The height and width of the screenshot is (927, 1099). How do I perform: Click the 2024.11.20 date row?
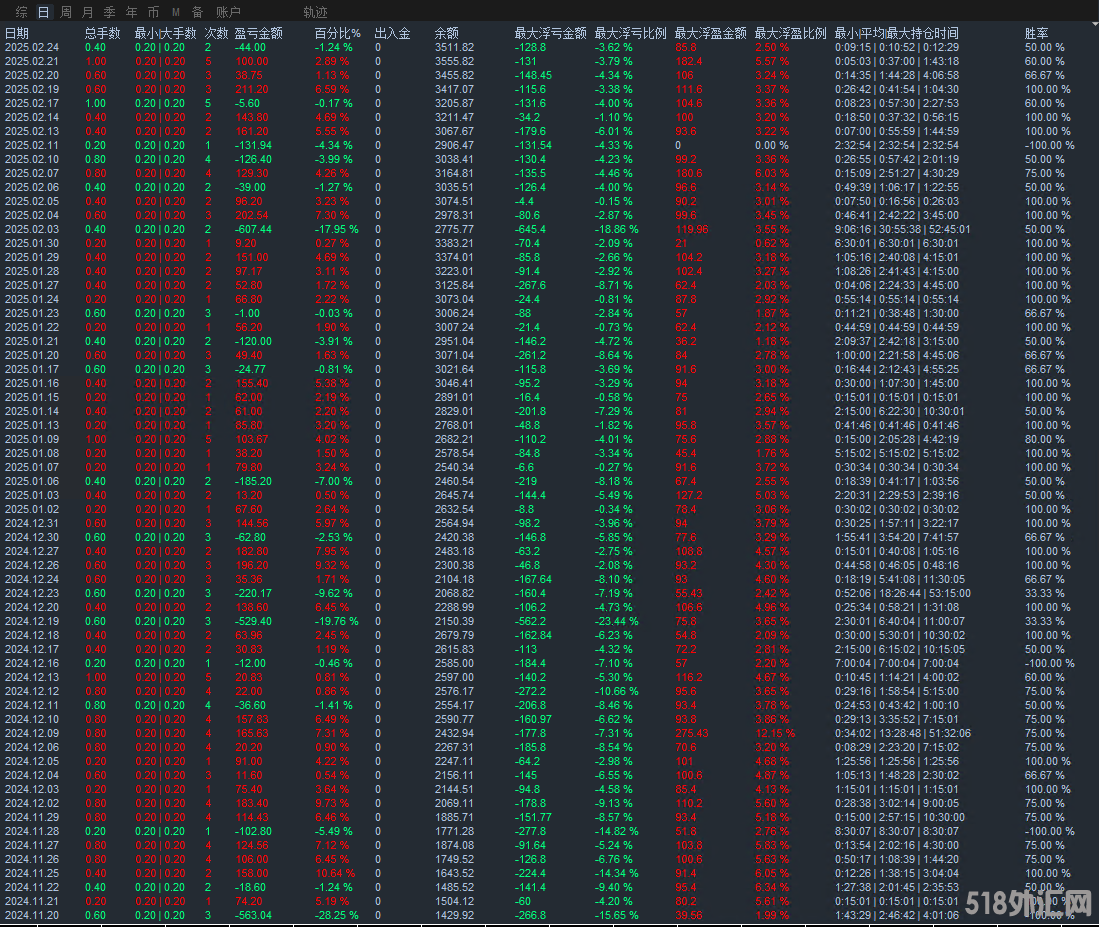click(31, 915)
